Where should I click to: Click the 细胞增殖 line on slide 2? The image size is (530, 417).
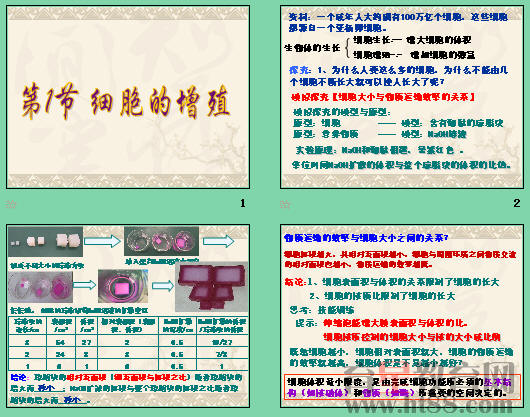point(414,55)
